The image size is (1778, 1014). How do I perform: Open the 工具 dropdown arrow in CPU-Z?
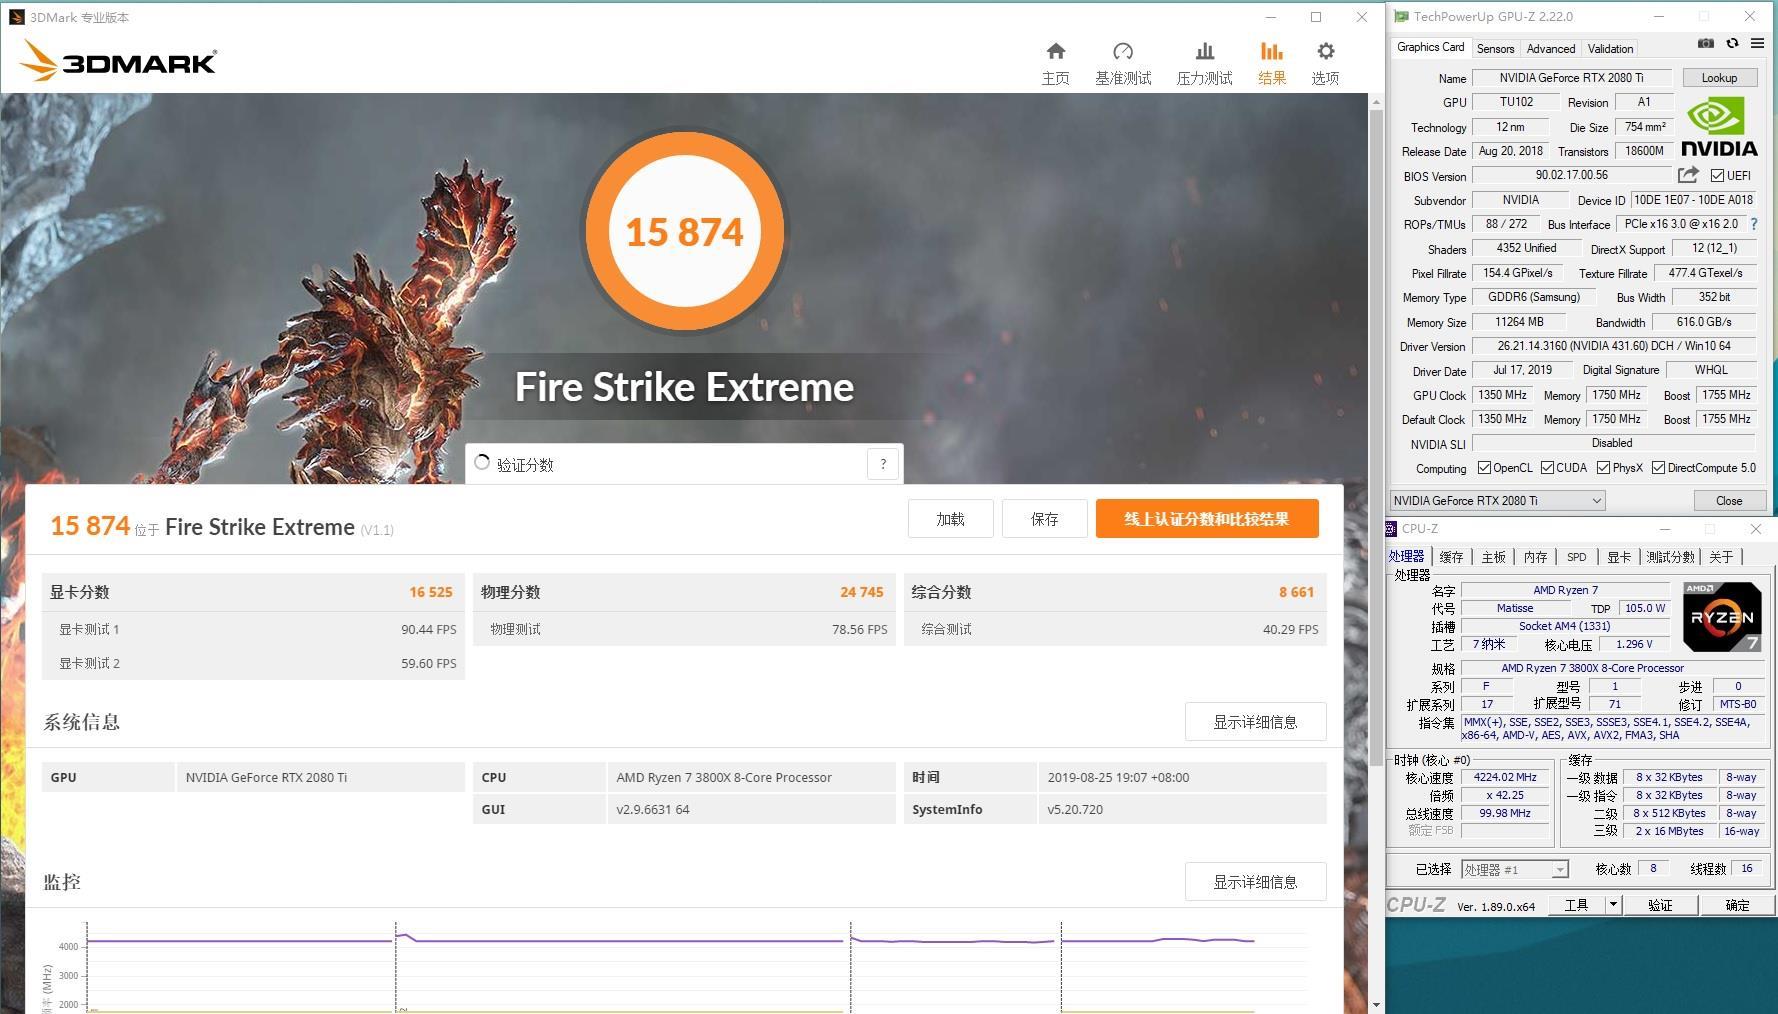click(1612, 905)
